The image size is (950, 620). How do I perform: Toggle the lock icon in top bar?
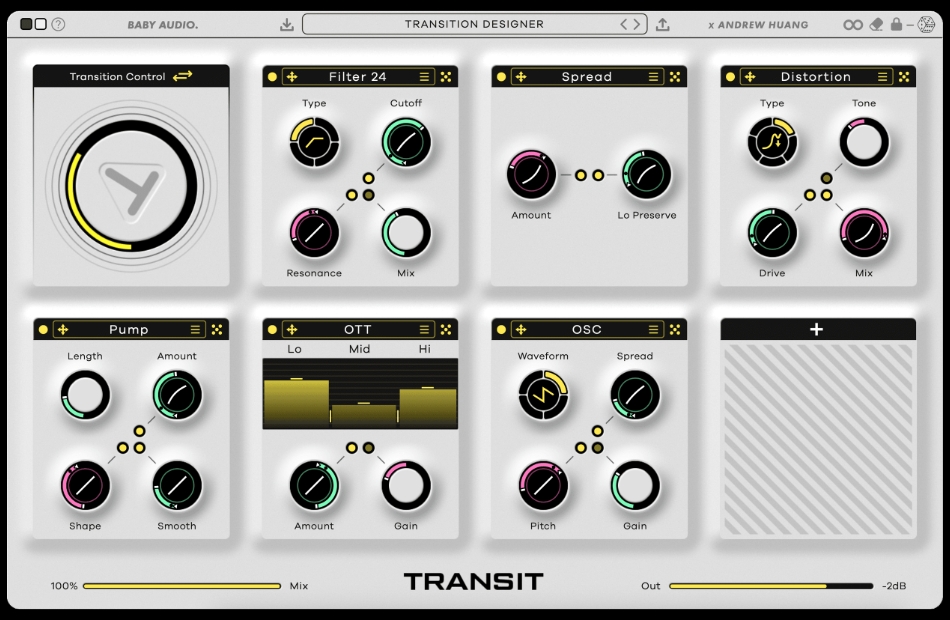[896, 24]
